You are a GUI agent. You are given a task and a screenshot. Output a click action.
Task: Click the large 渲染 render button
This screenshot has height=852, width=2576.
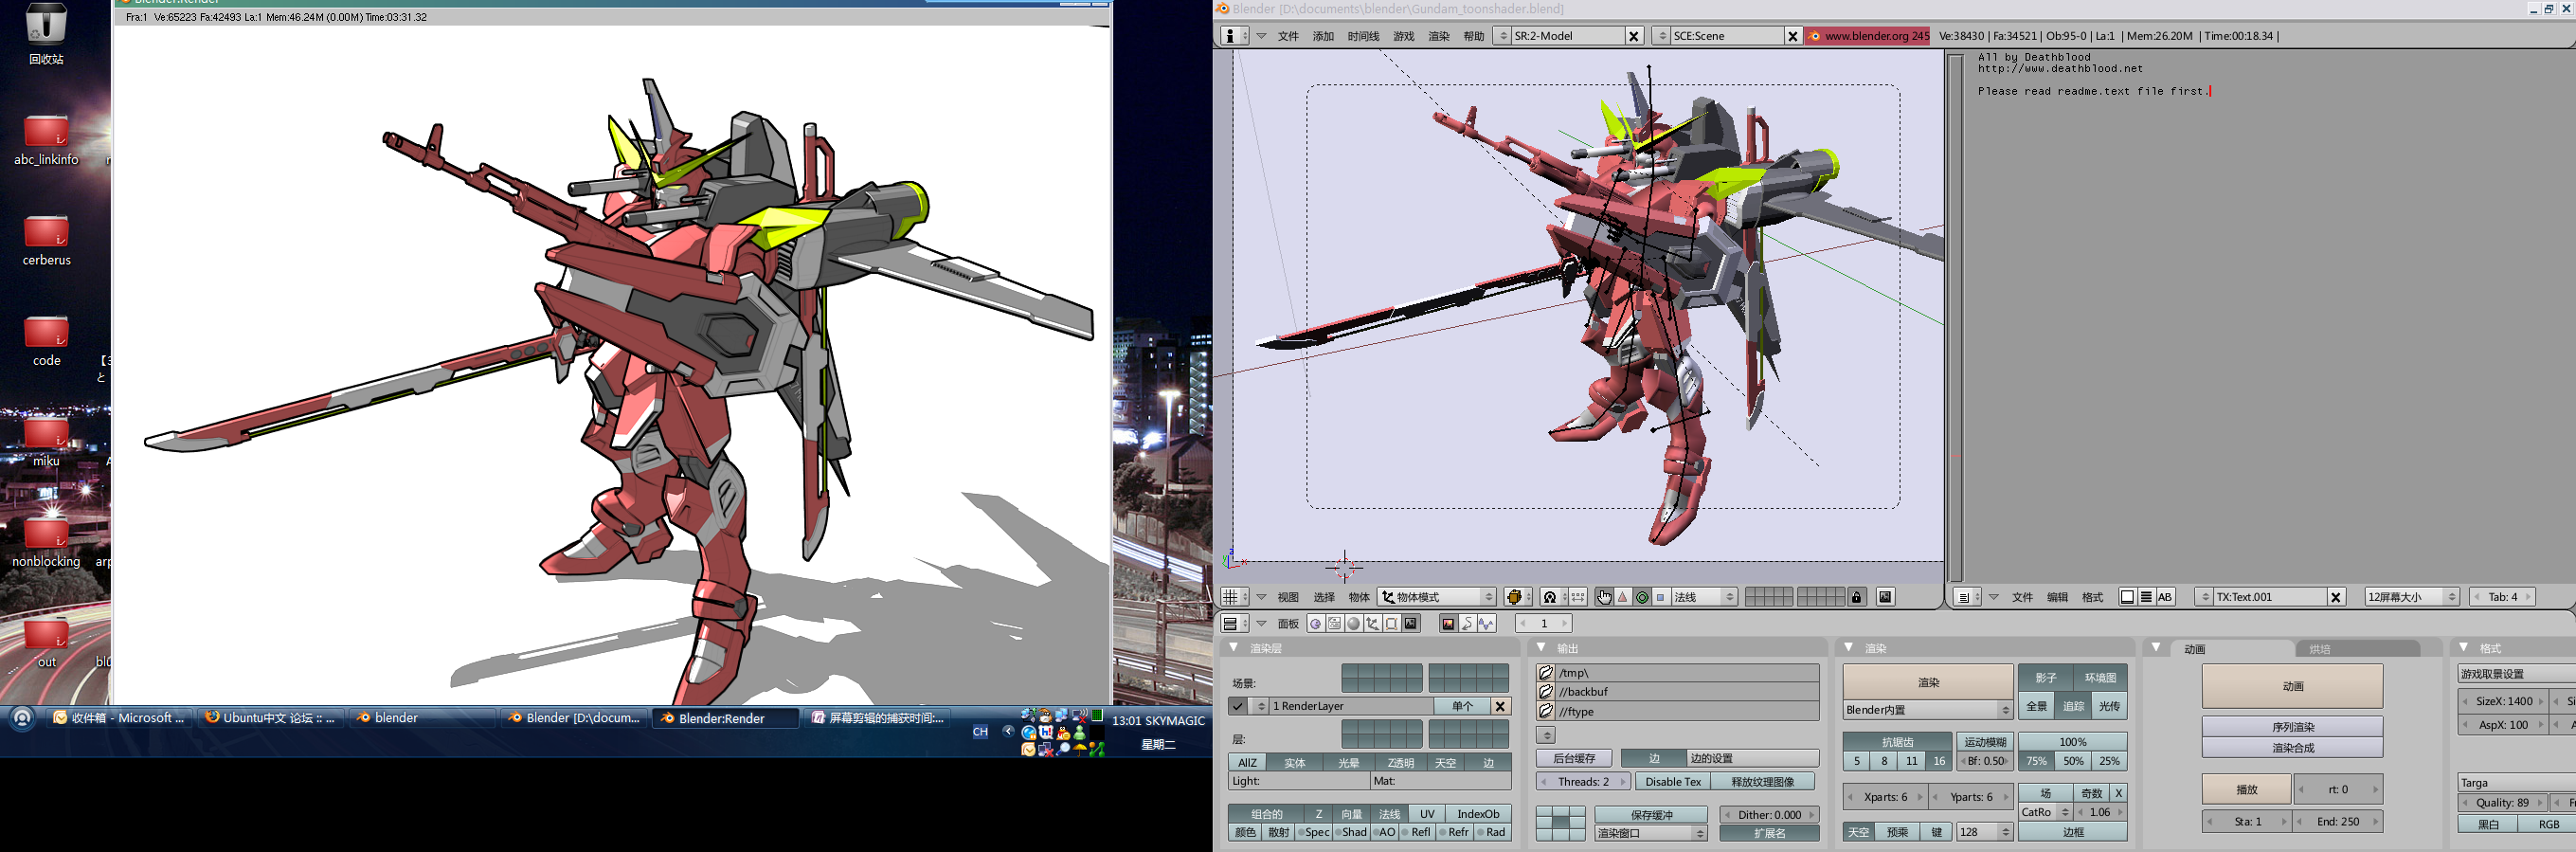coord(1928,682)
